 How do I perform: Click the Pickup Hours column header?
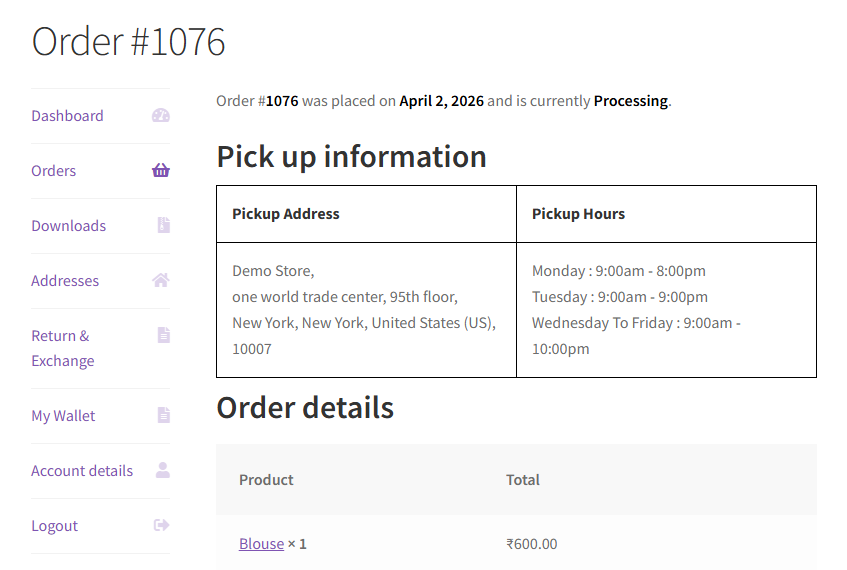(x=578, y=214)
